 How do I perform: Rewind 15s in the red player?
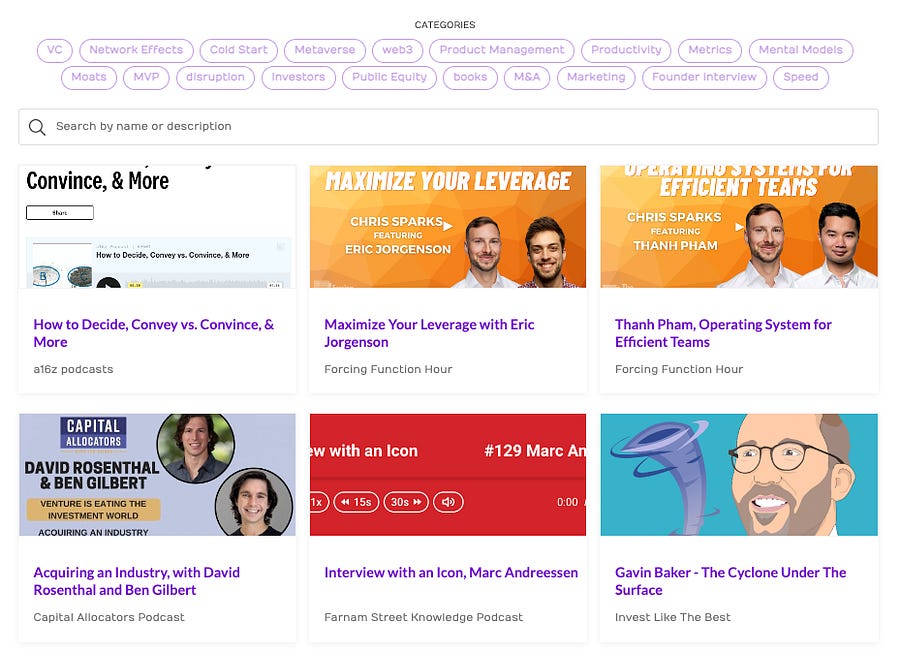tap(356, 502)
